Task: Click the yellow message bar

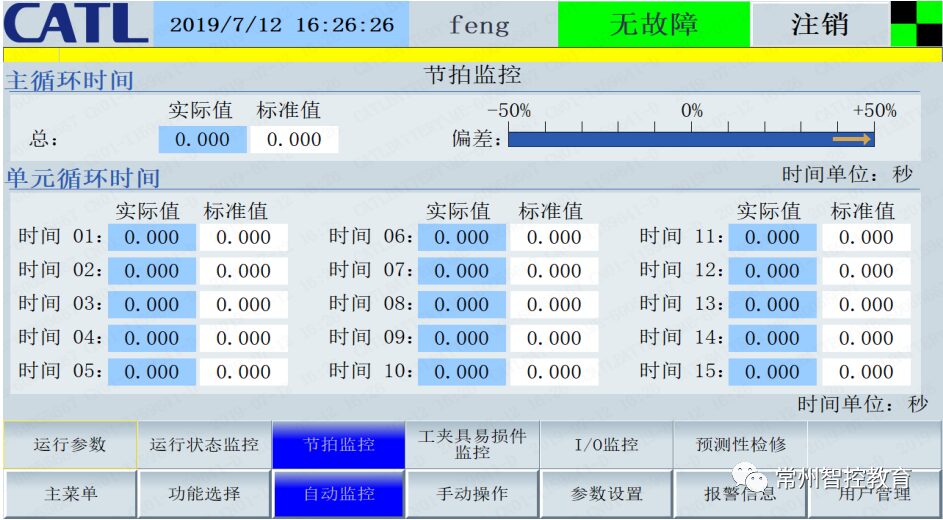Action: point(472,55)
